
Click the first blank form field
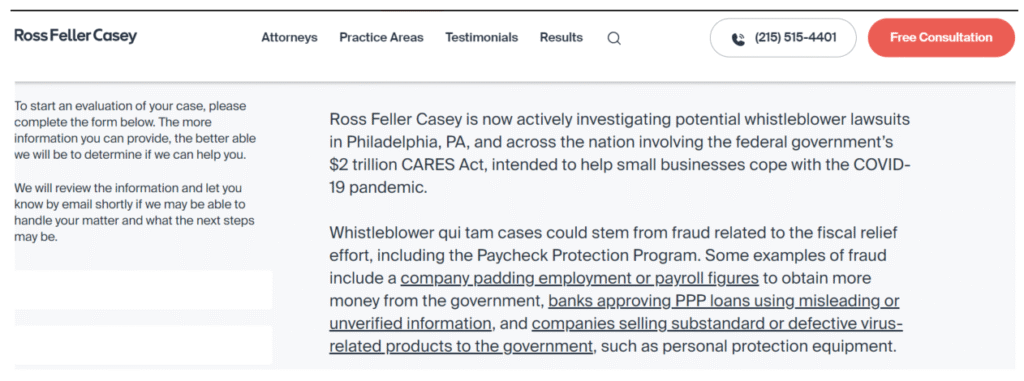[144, 290]
